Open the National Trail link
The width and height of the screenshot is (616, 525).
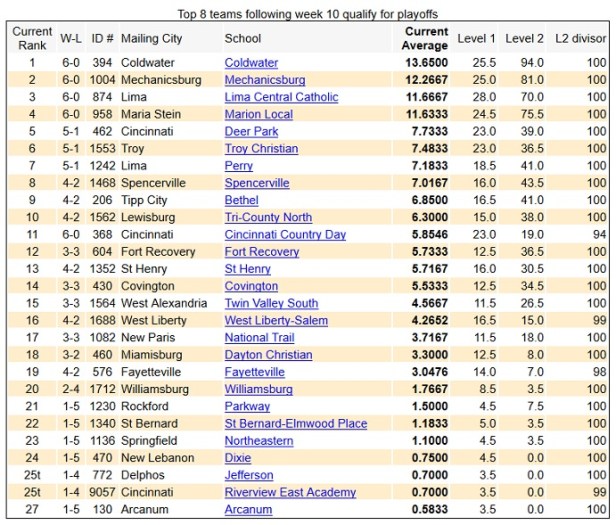pyautogui.click(x=259, y=338)
